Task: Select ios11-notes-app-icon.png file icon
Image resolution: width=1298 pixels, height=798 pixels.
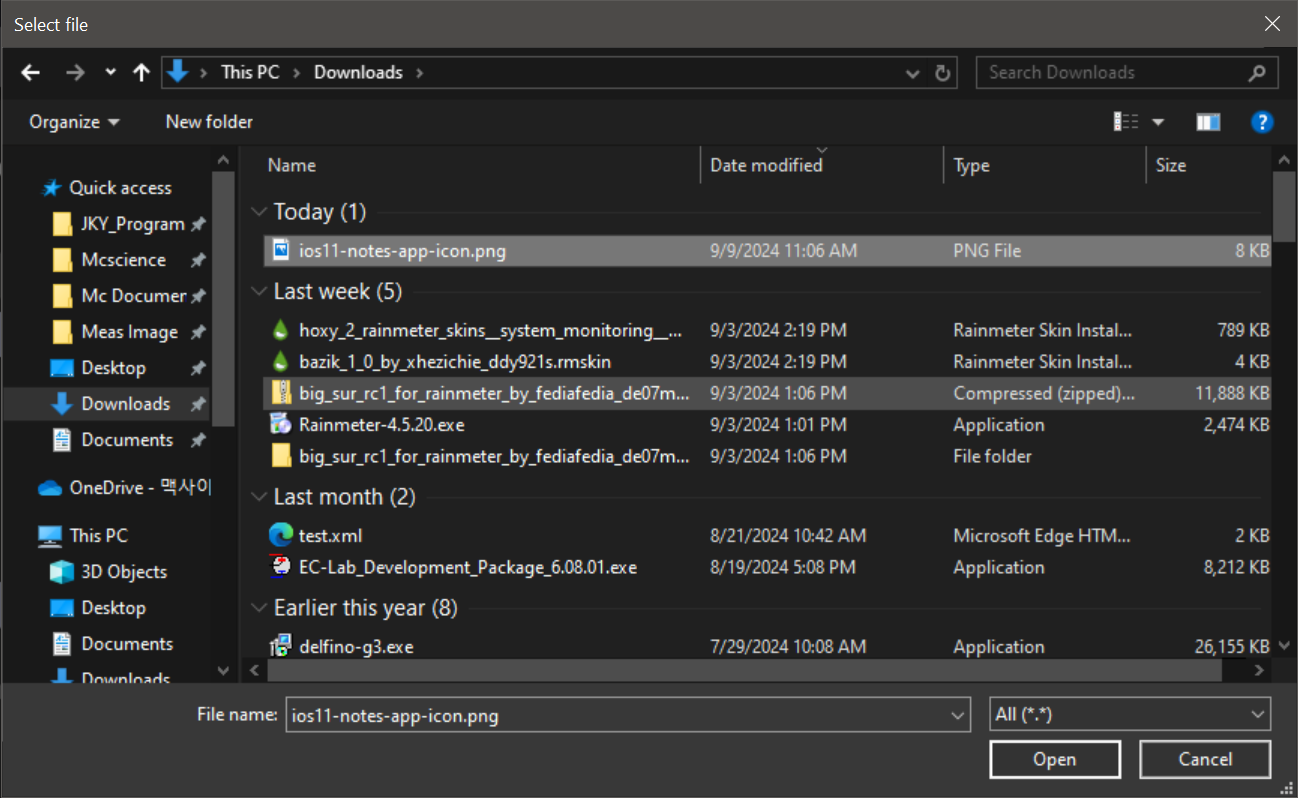Action: [281, 251]
